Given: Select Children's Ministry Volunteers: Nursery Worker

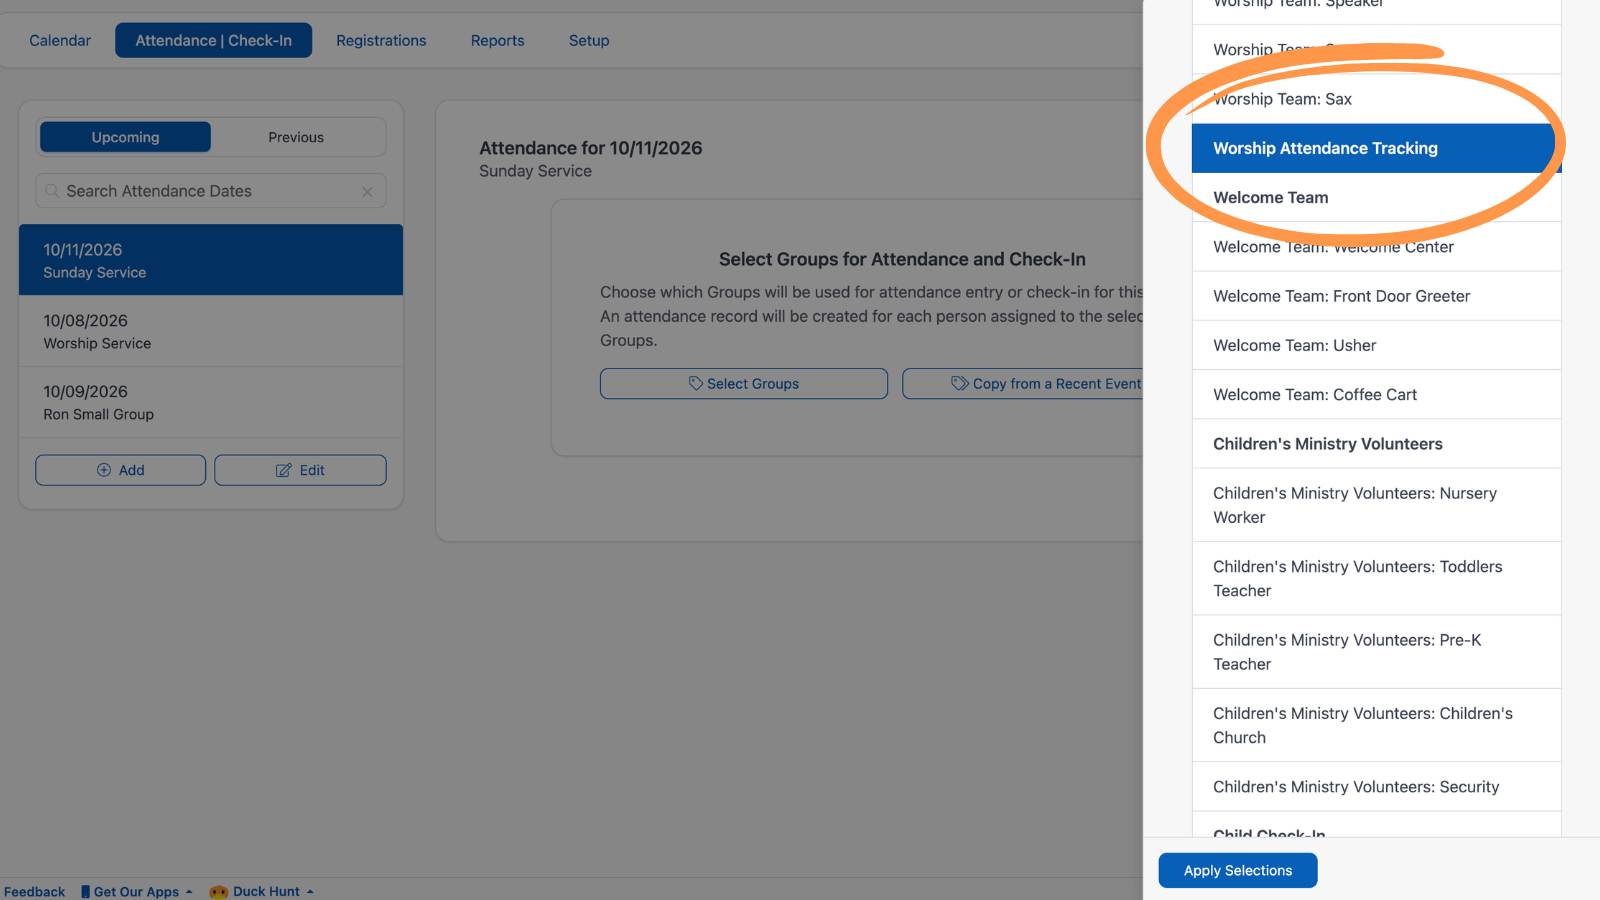Looking at the screenshot, I should 1376,505.
